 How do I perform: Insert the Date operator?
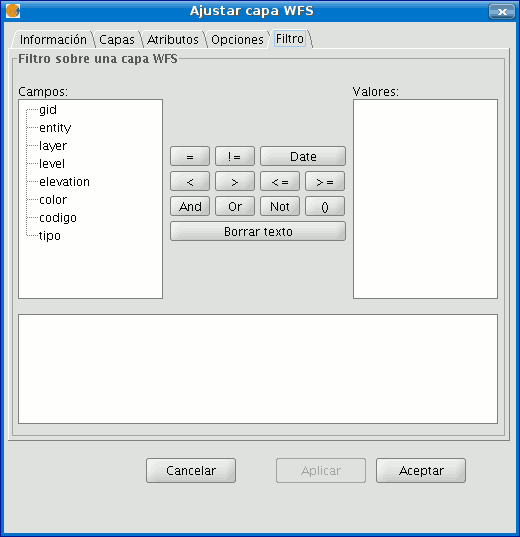pyautogui.click(x=303, y=156)
